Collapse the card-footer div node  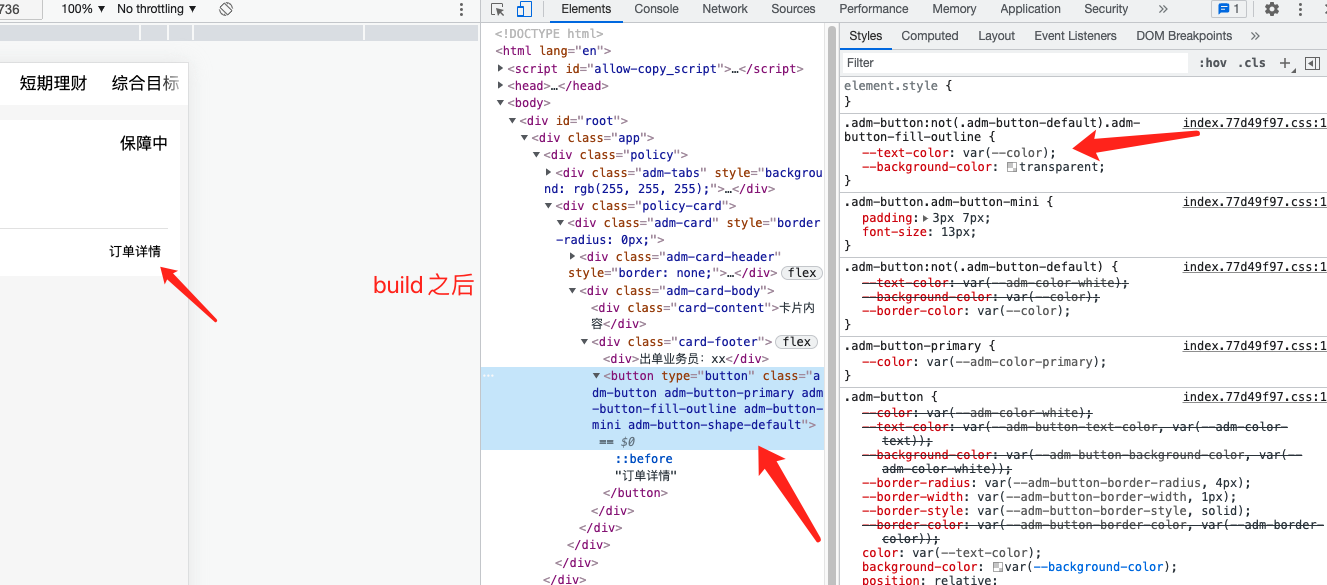tap(585, 342)
